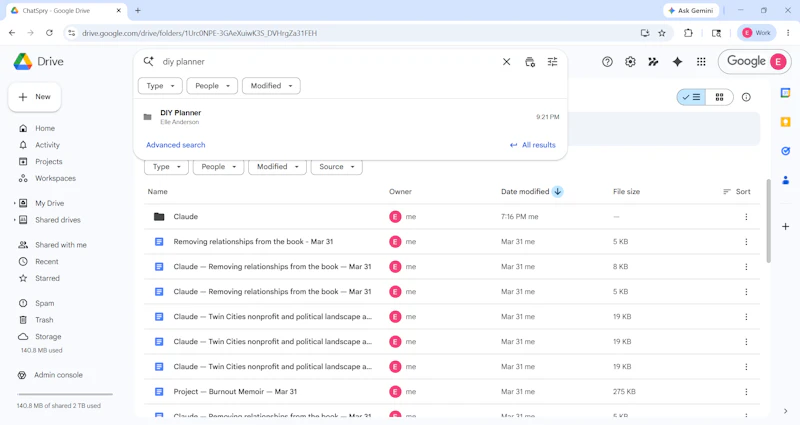This screenshot has height=425, width=800.
Task: Open Workspaces in sidebar
Action: click(x=55, y=179)
